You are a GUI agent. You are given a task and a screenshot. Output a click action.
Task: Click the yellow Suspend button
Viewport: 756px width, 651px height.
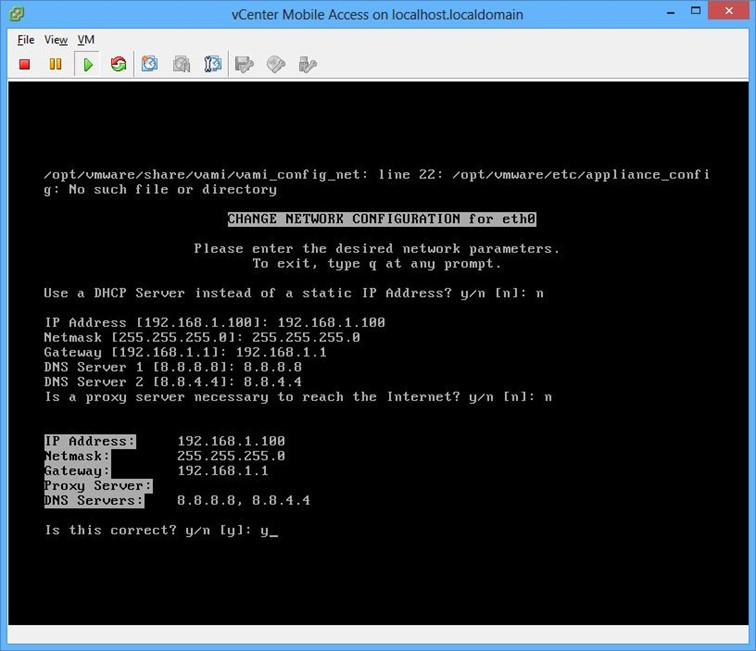[x=55, y=64]
